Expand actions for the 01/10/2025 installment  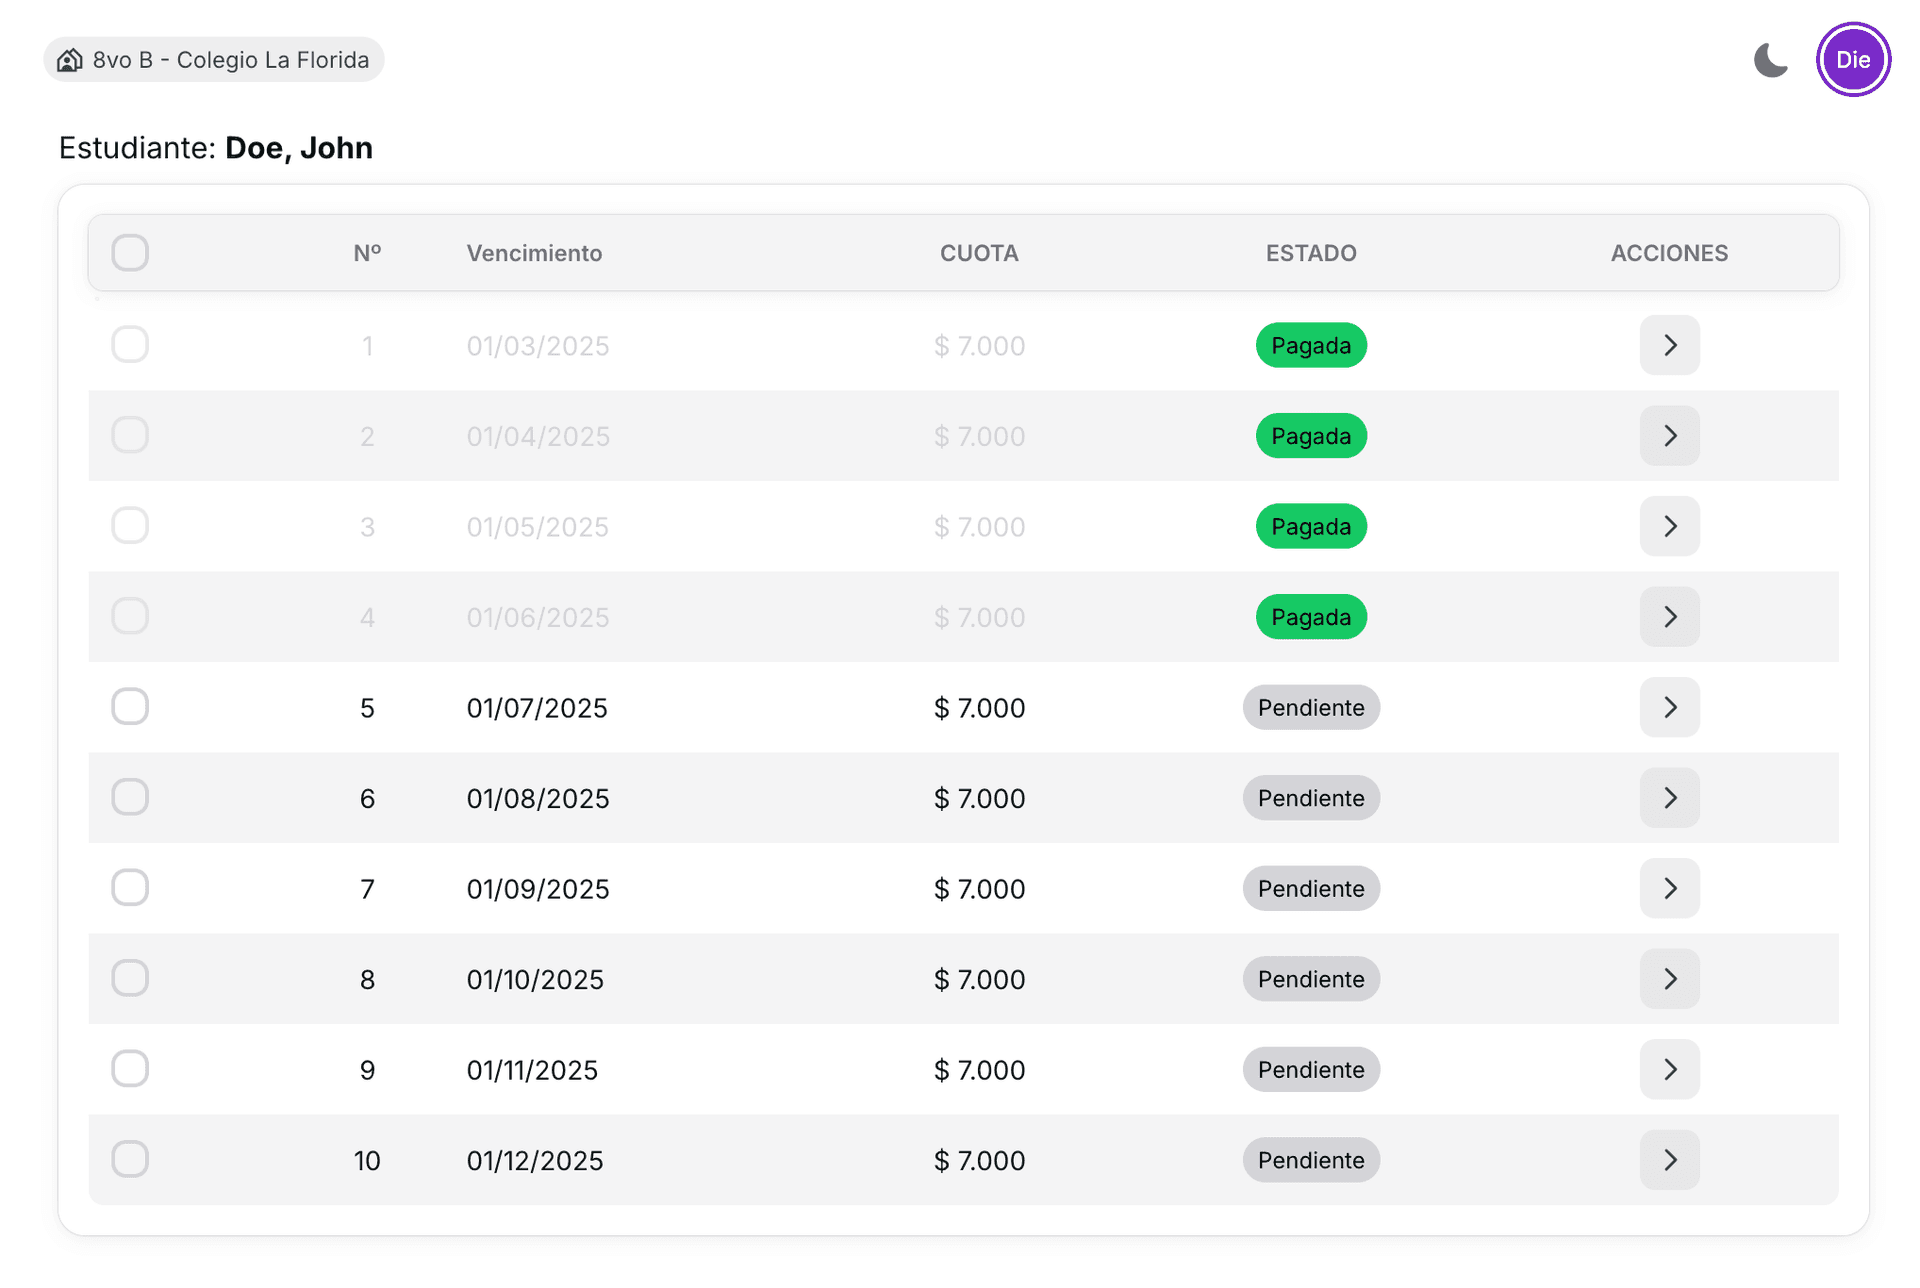tap(1670, 979)
